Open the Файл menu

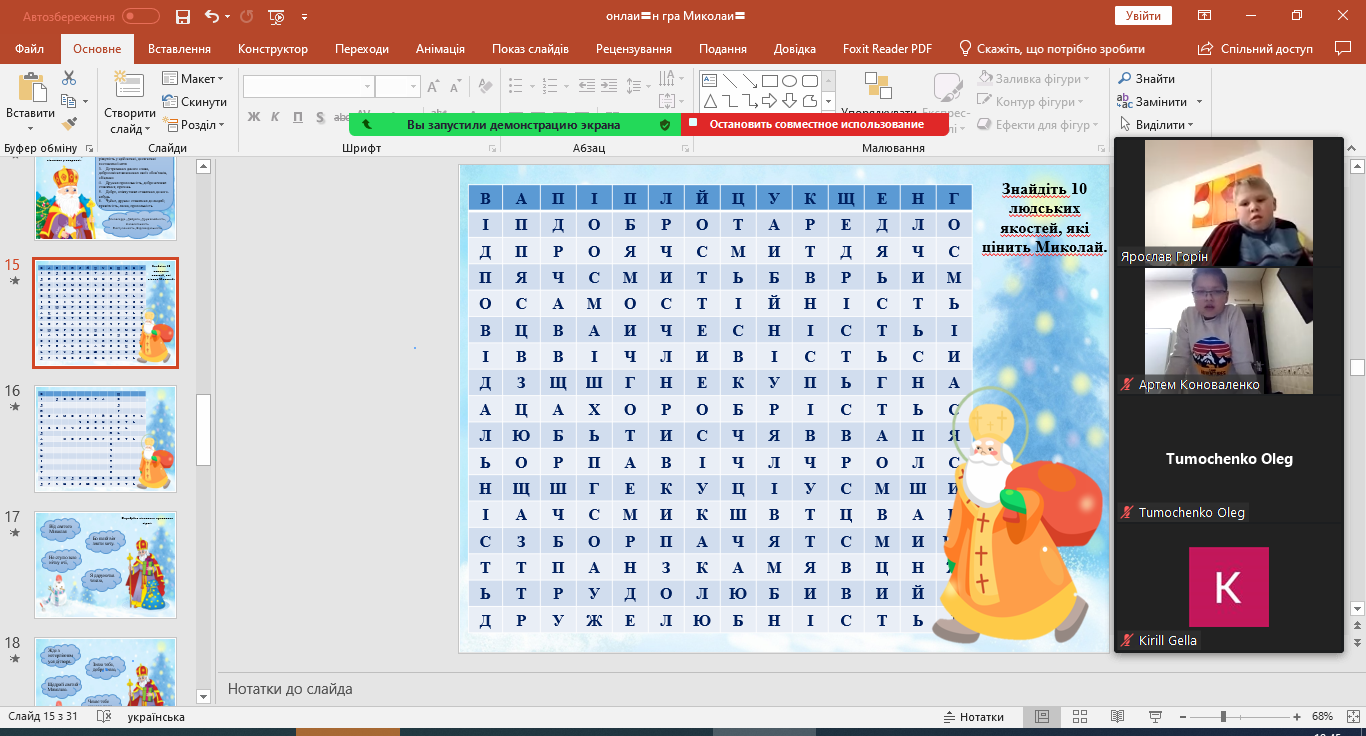tap(29, 48)
